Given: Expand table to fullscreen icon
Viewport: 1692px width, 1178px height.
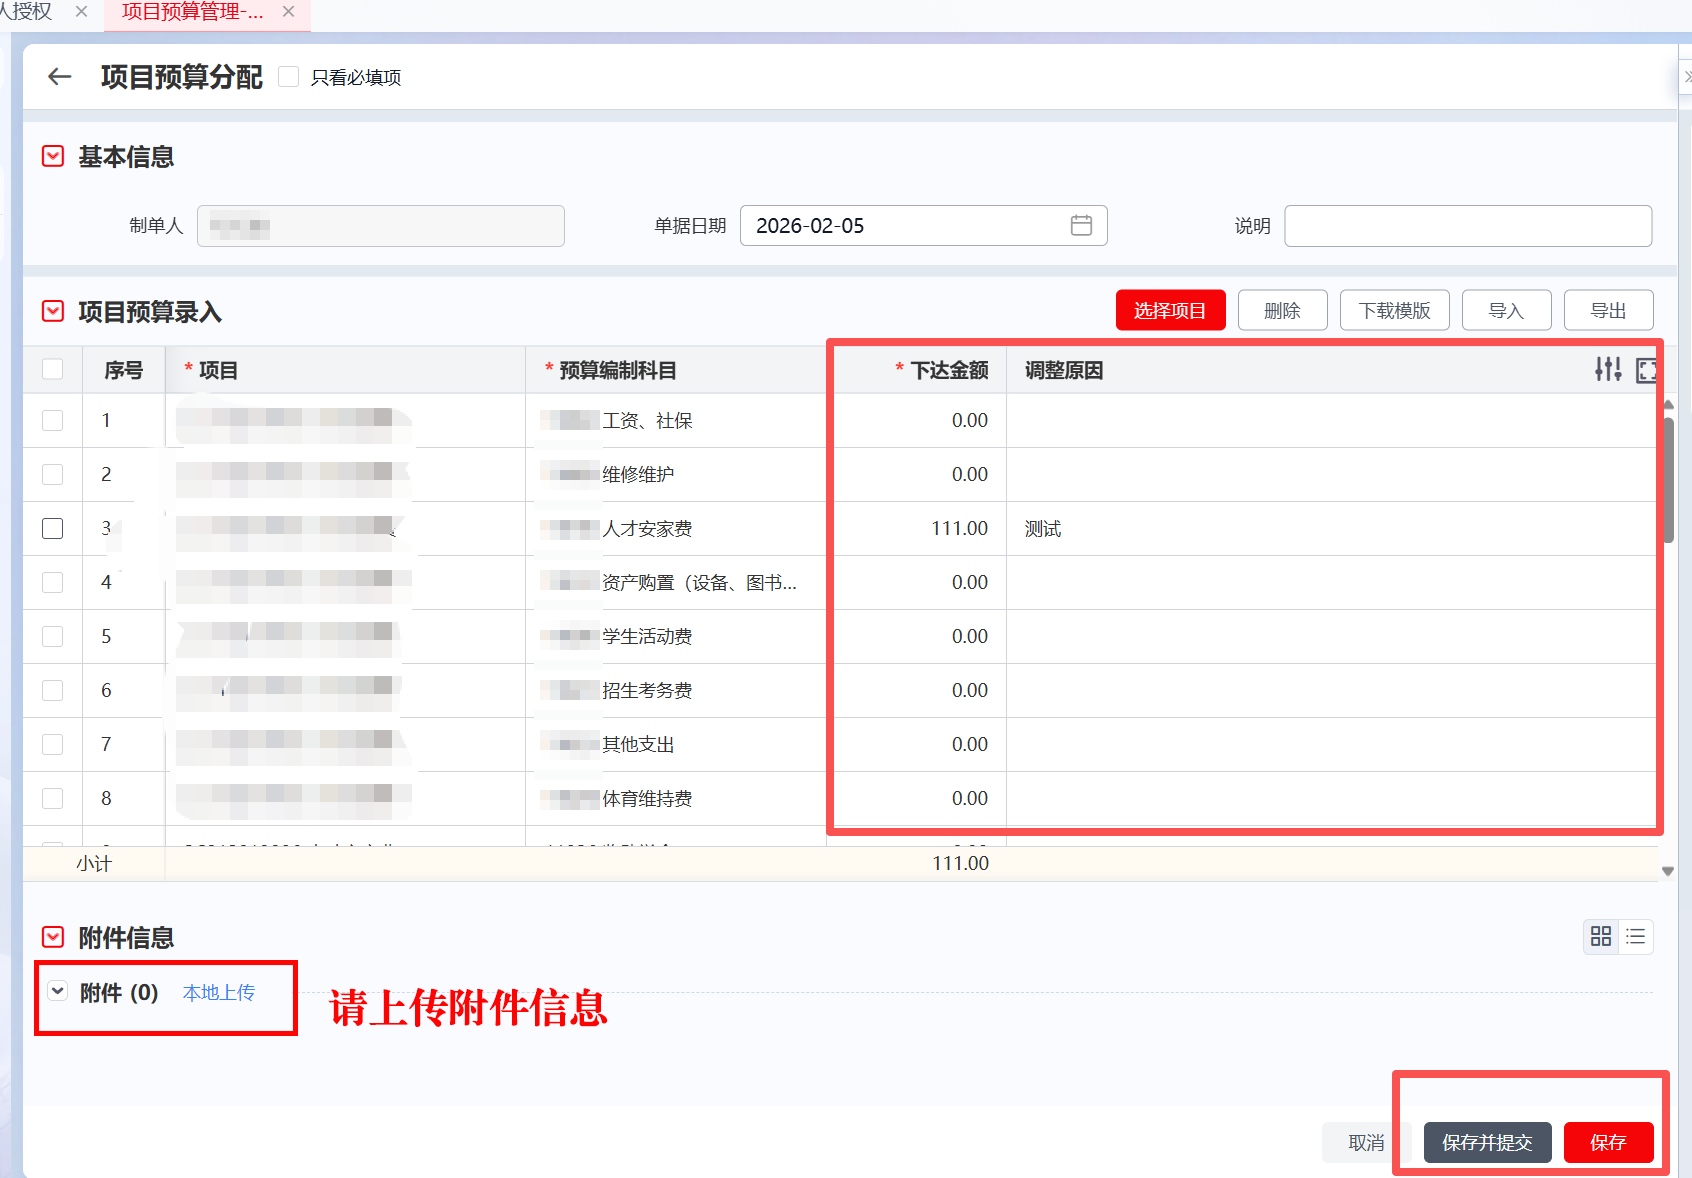Looking at the screenshot, I should point(1646,371).
